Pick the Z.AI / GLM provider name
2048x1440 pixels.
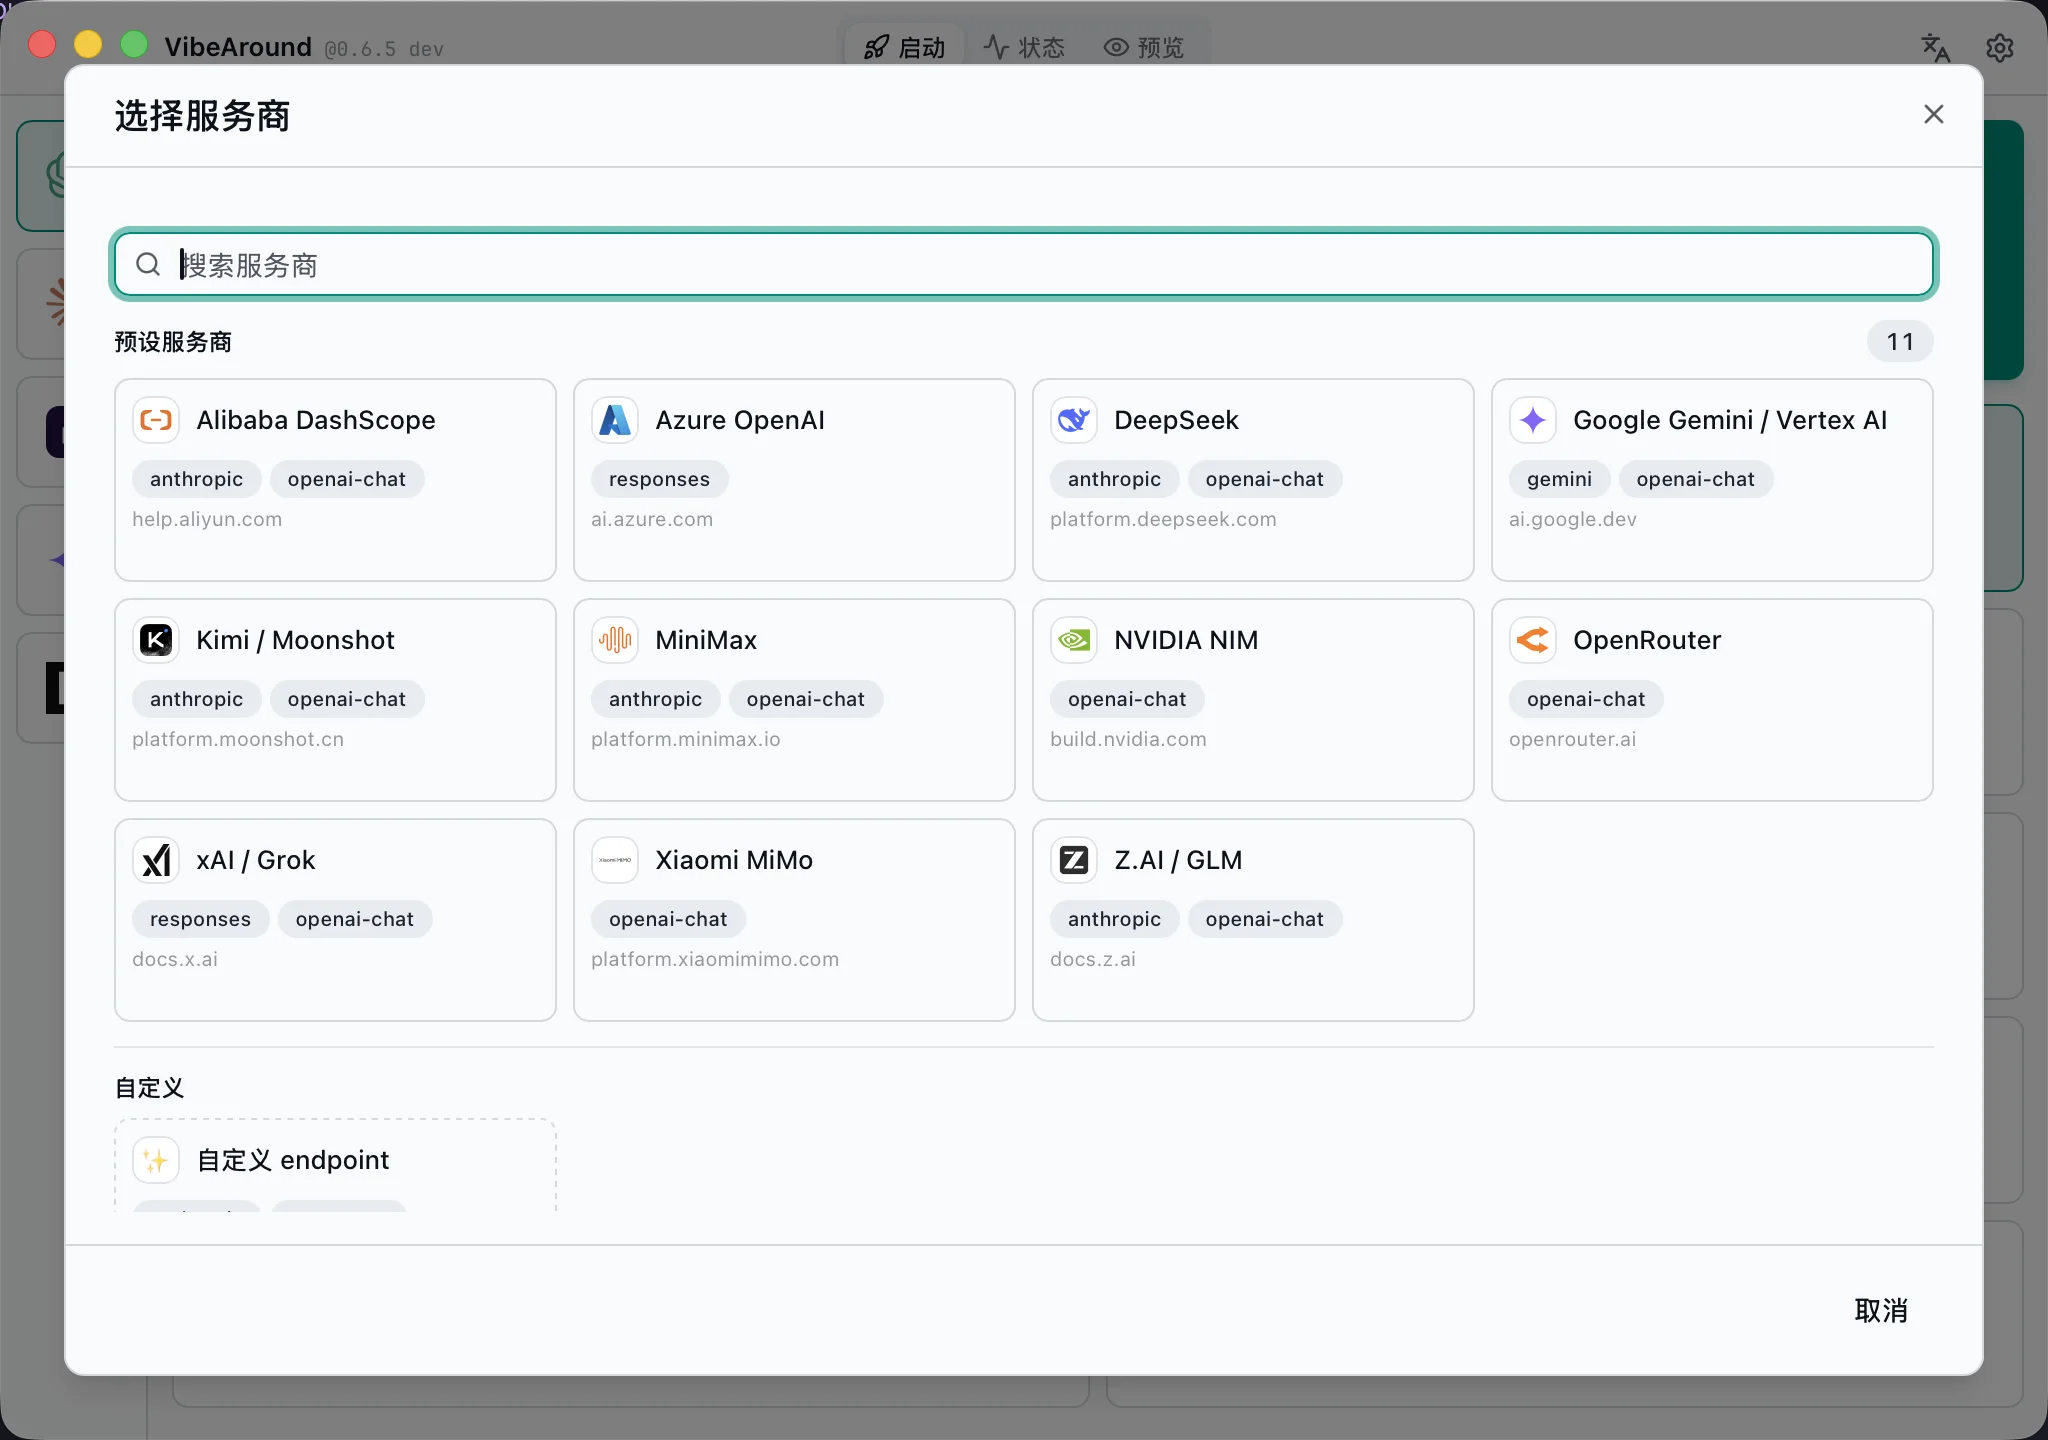pos(1178,860)
